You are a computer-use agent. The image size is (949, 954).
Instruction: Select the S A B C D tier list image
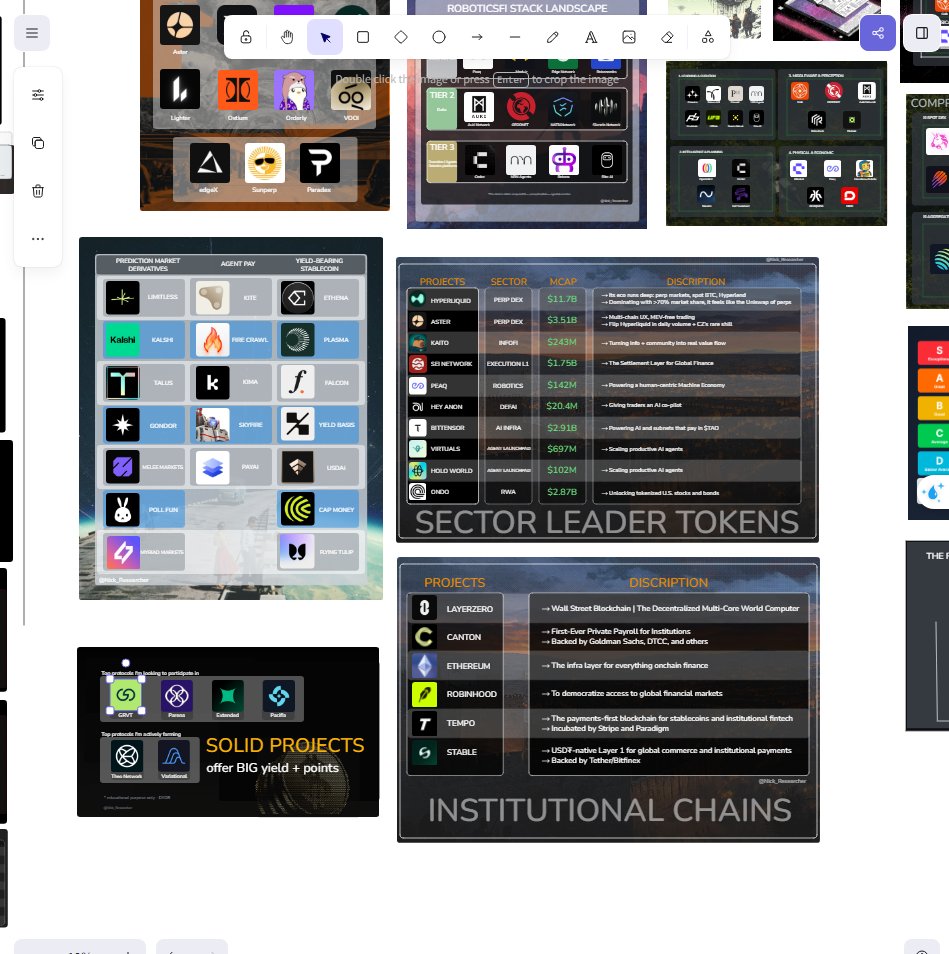[x=928, y=423]
